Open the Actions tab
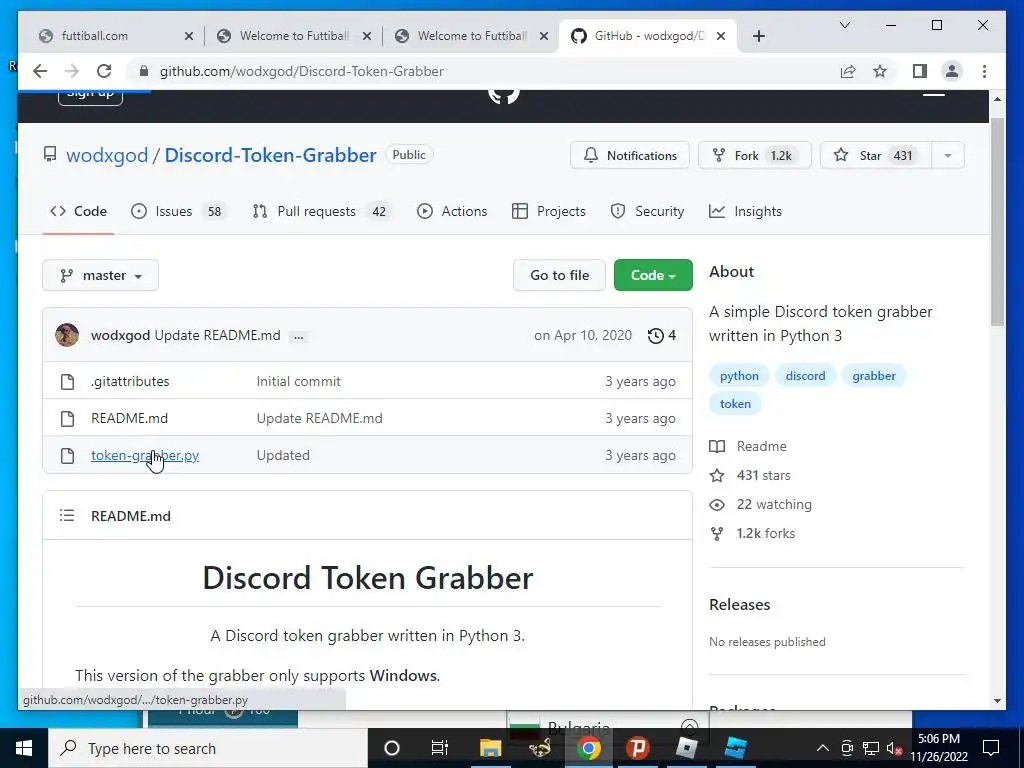1024x768 pixels. click(452, 212)
